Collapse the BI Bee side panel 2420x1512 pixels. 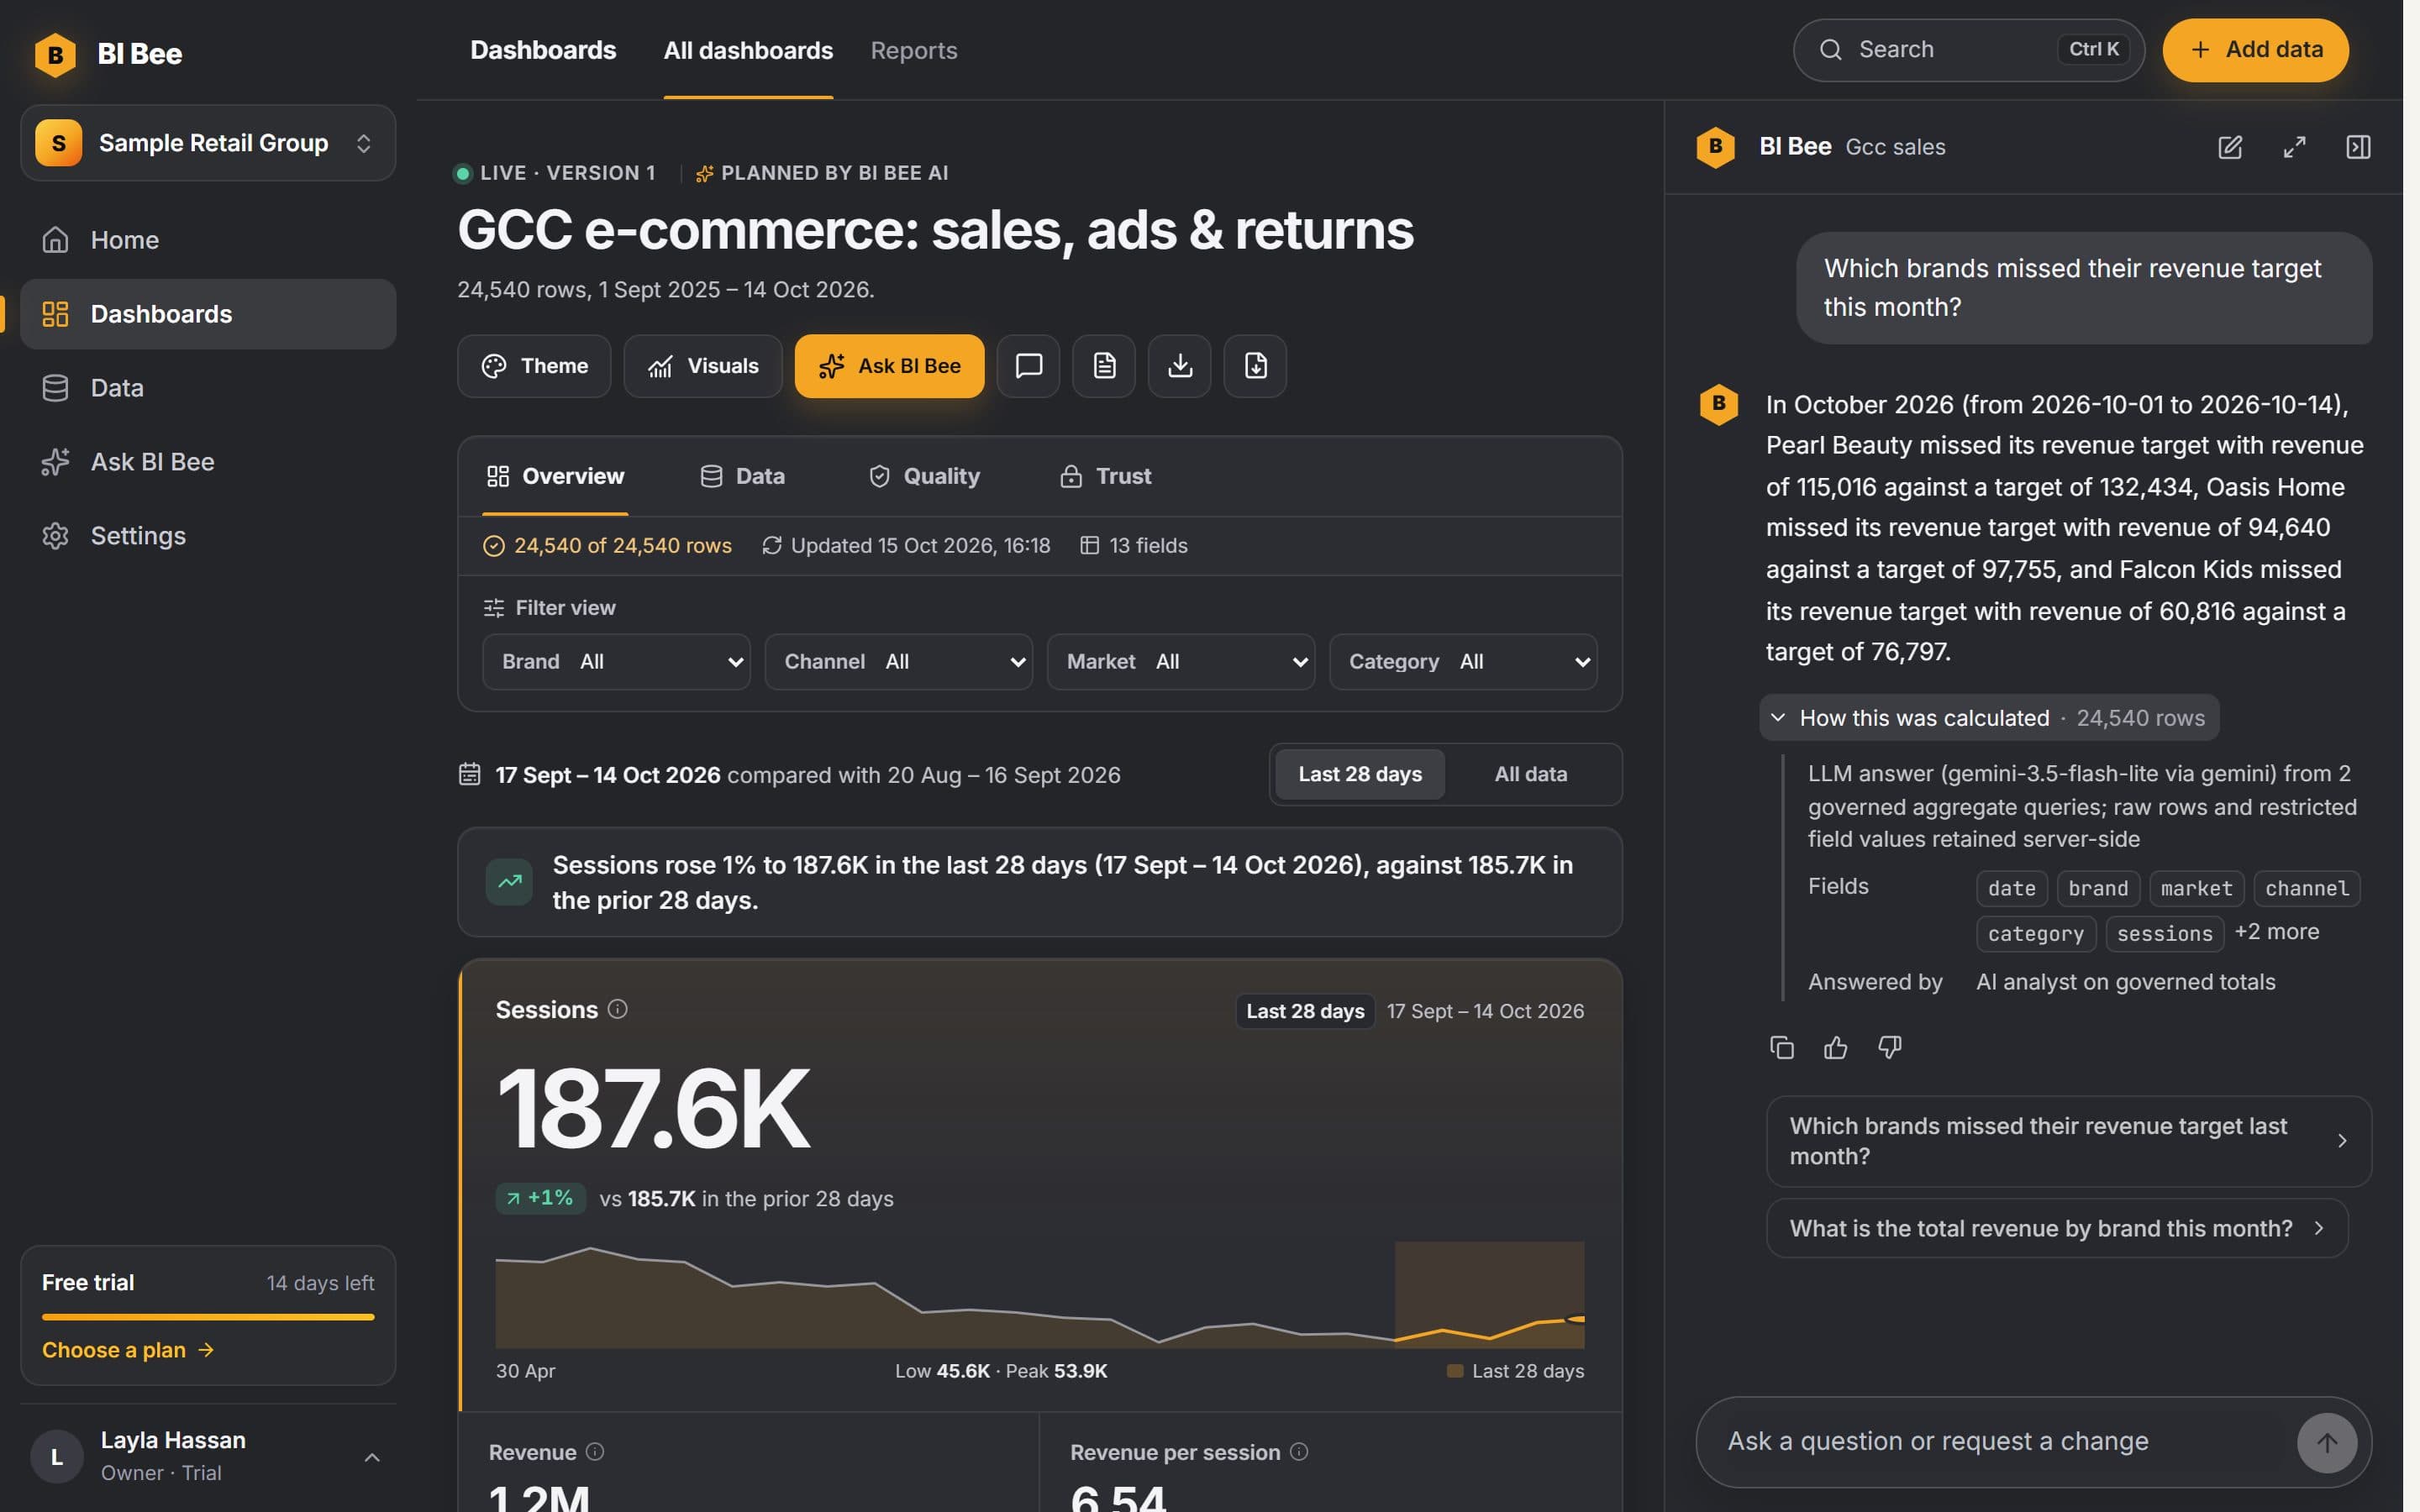[x=2358, y=147]
